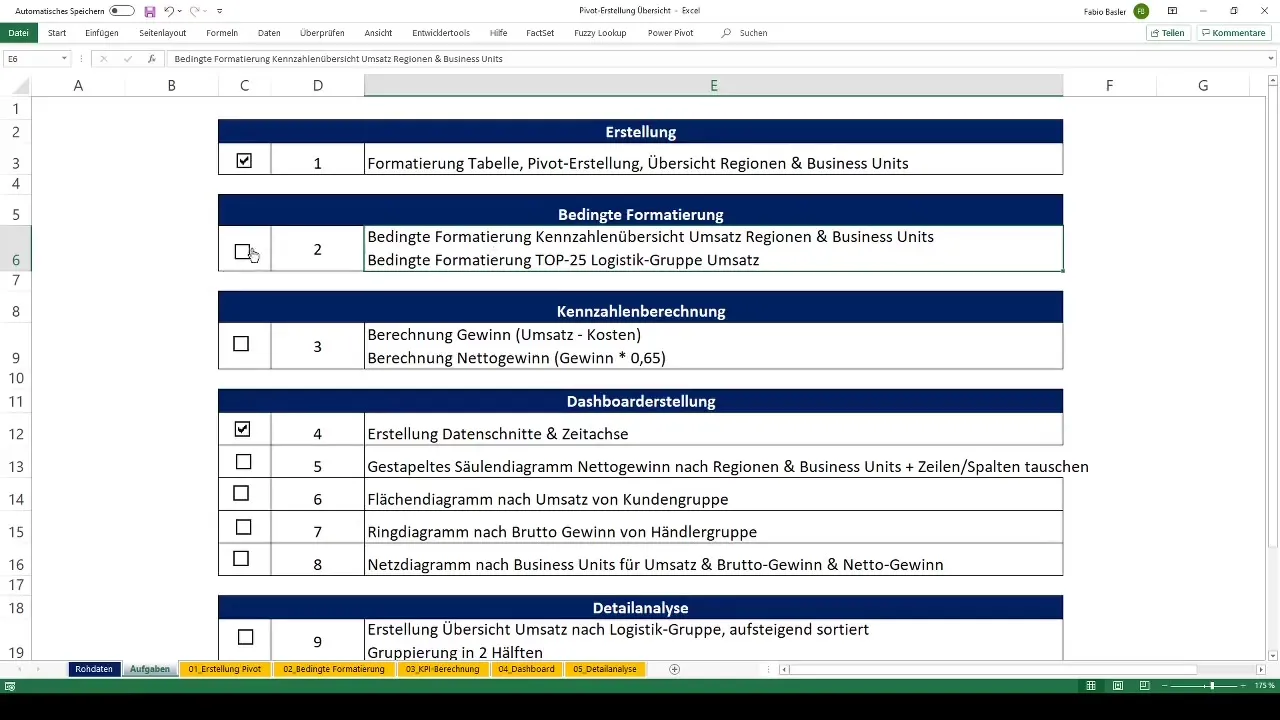
Task: Cancel the formula bar entry with the X icon
Action: click(x=103, y=59)
